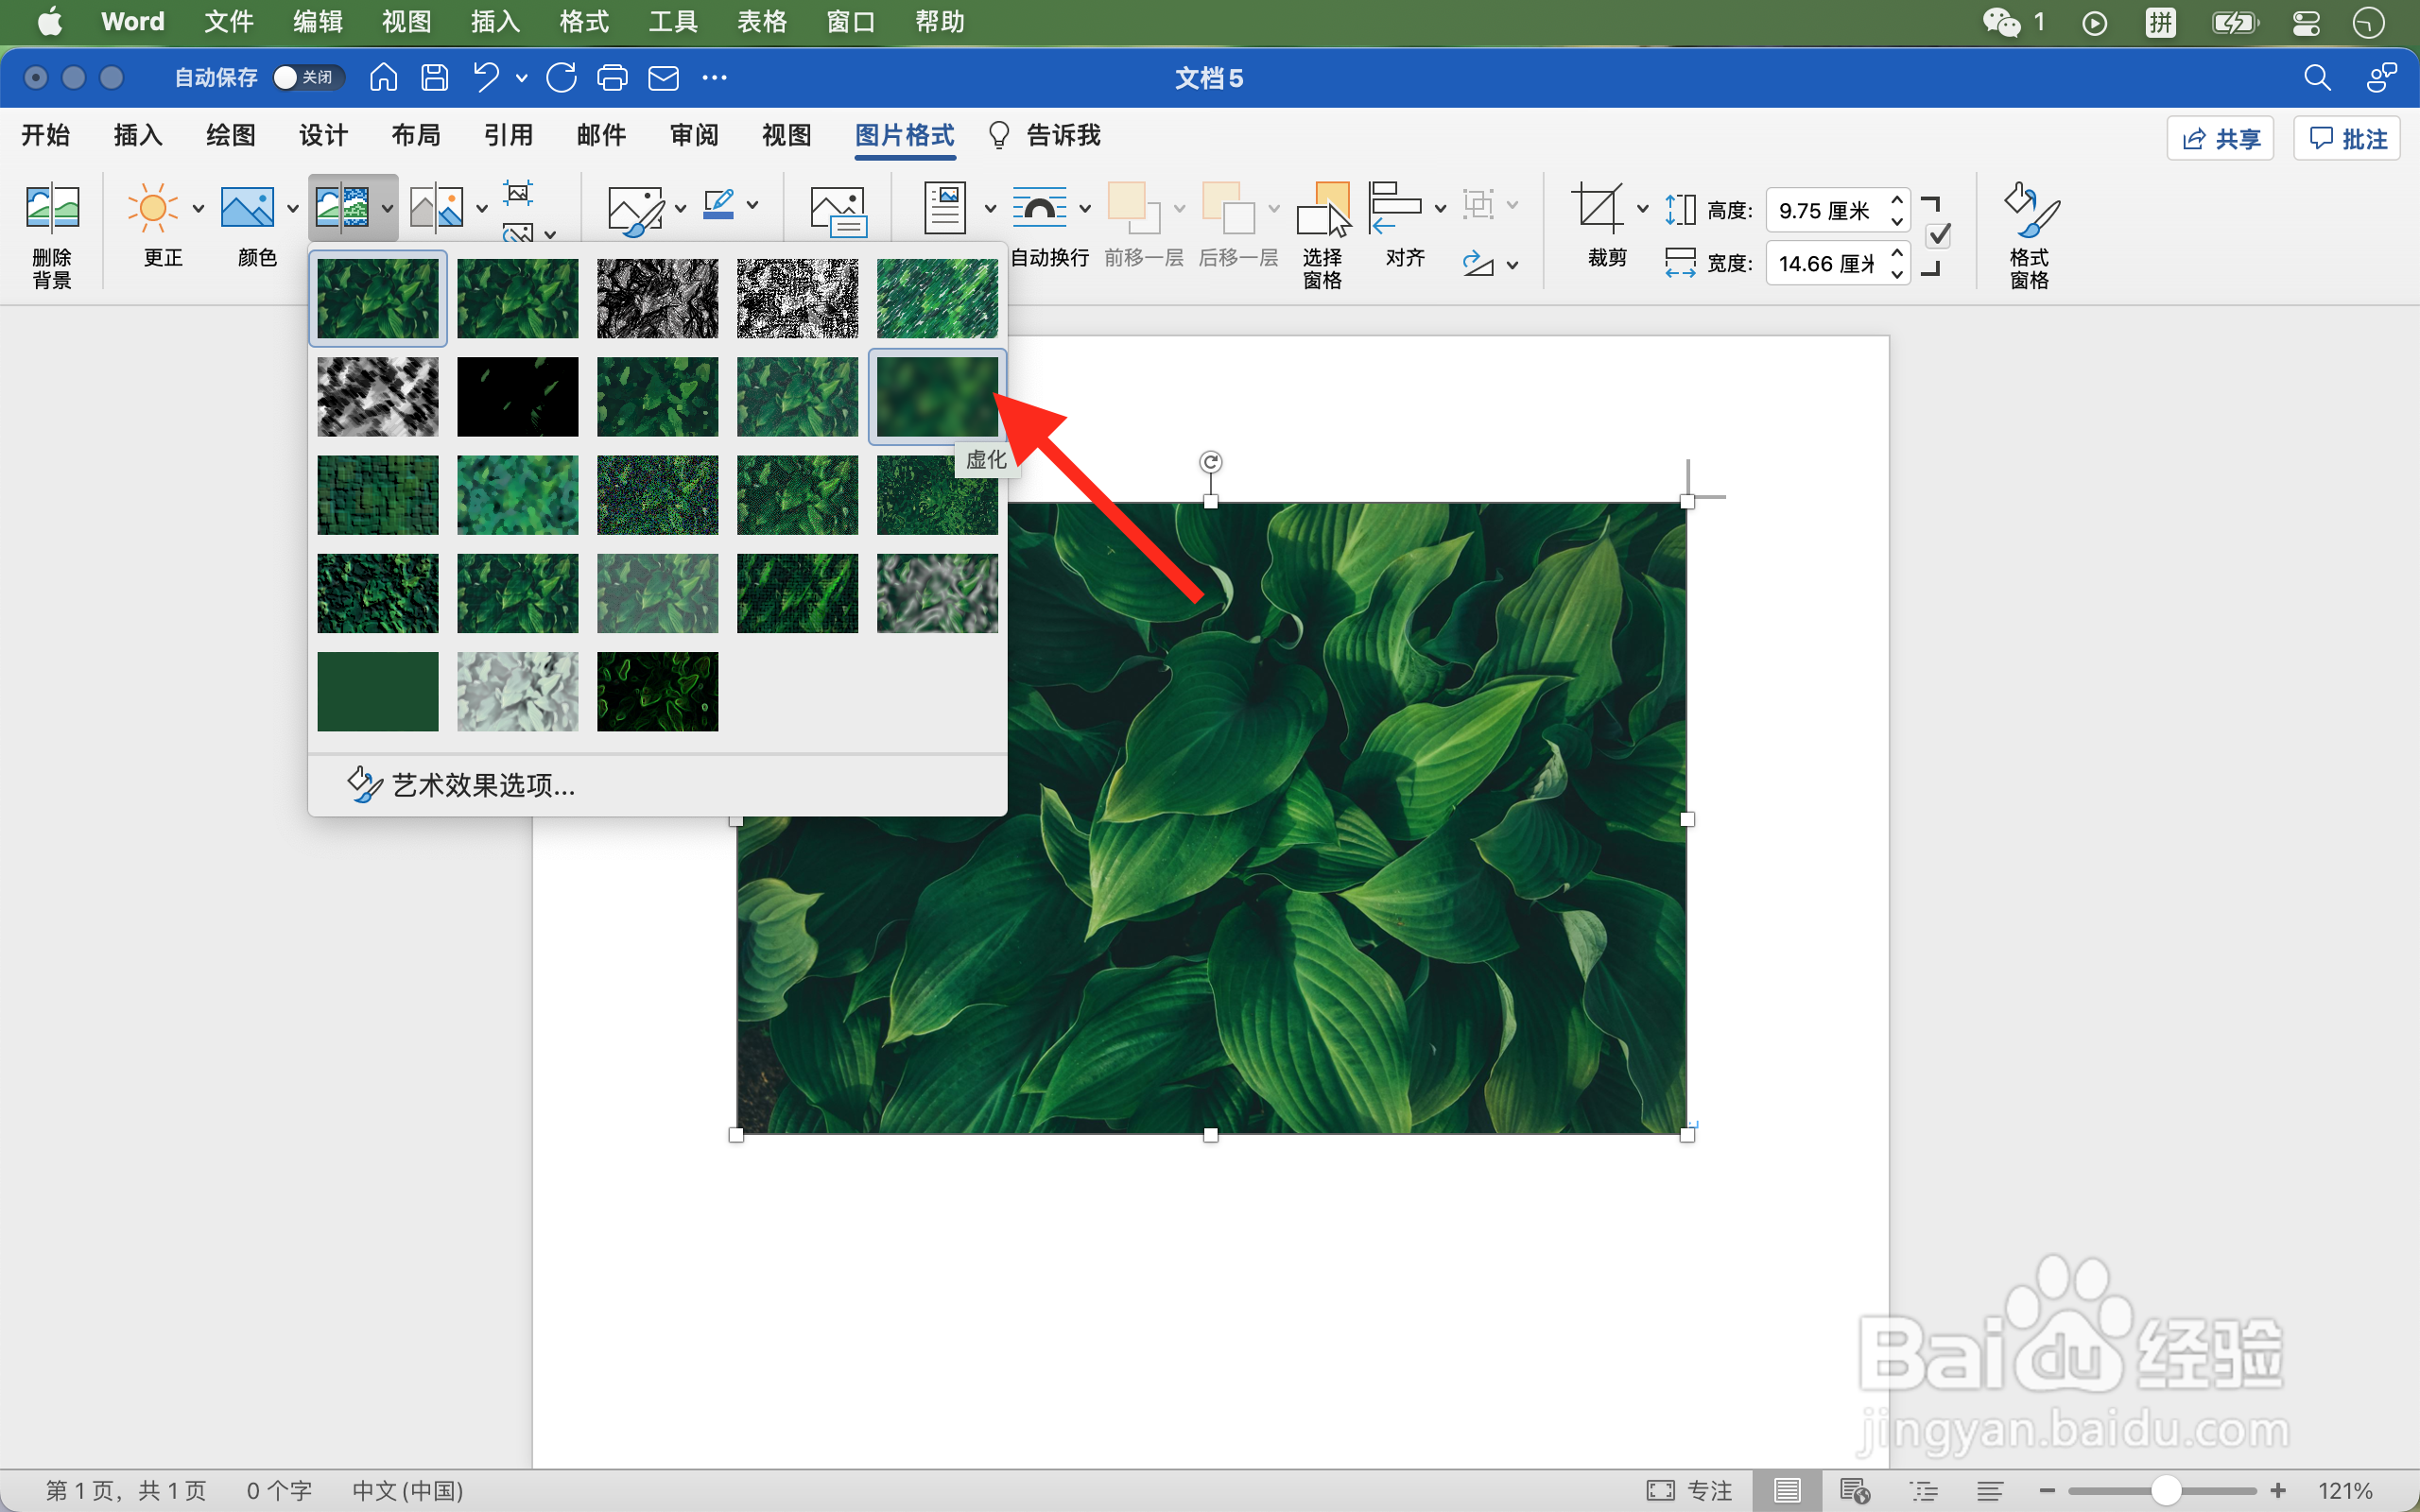The image size is (2420, 1512).
Task: Open the 布局 ribbon tab
Action: (x=416, y=135)
